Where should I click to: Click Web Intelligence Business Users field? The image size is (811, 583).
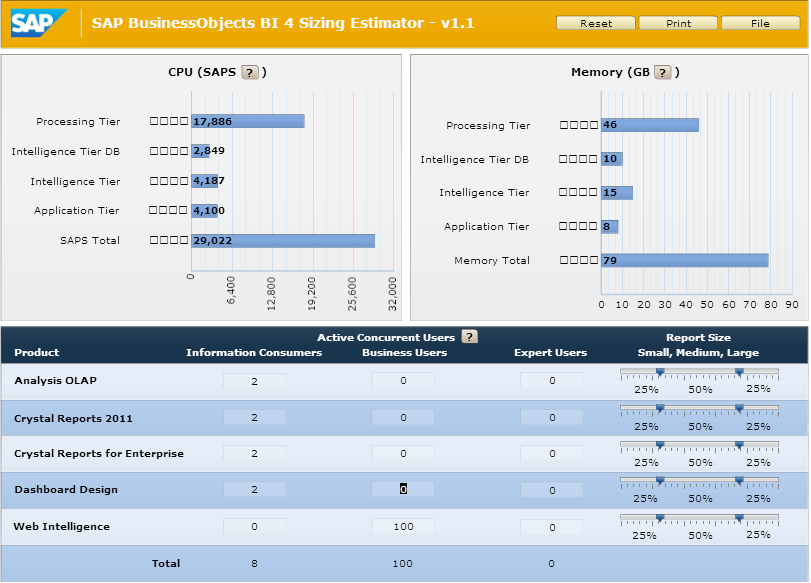403,526
